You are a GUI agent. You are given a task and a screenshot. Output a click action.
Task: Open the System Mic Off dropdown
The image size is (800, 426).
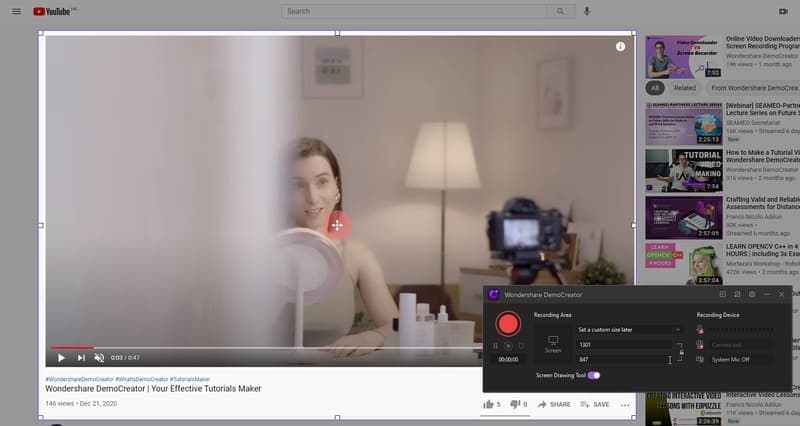point(741,360)
